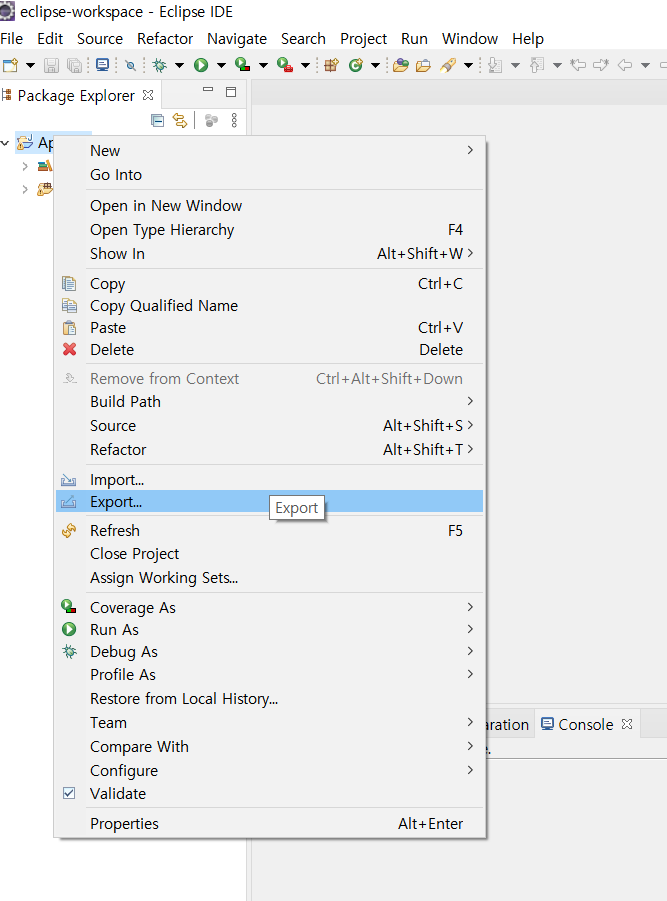Open a Terminal from the toolbar monitor icon
Image resolution: width=667 pixels, height=901 pixels.
coord(102,64)
